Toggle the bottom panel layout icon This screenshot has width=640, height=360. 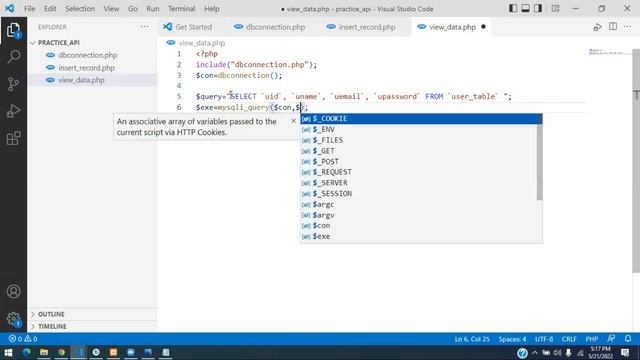(x=526, y=8)
